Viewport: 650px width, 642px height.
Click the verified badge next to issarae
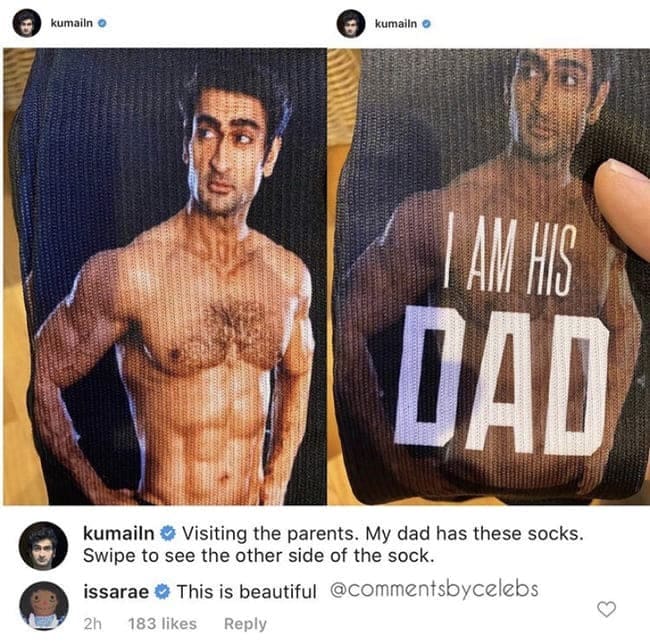(162, 591)
